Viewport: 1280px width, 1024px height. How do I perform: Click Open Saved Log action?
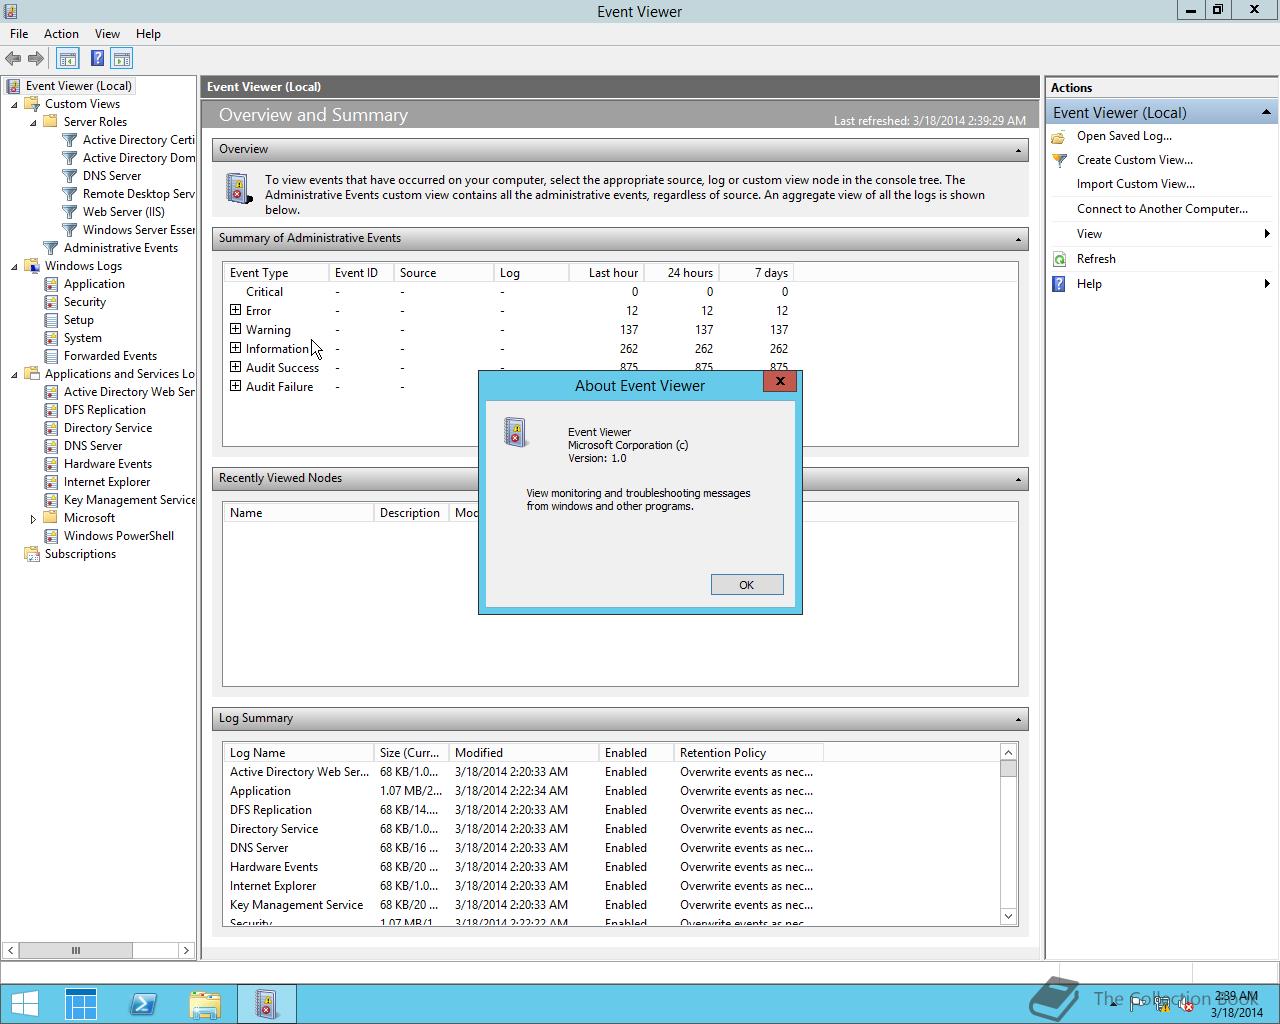[1124, 136]
